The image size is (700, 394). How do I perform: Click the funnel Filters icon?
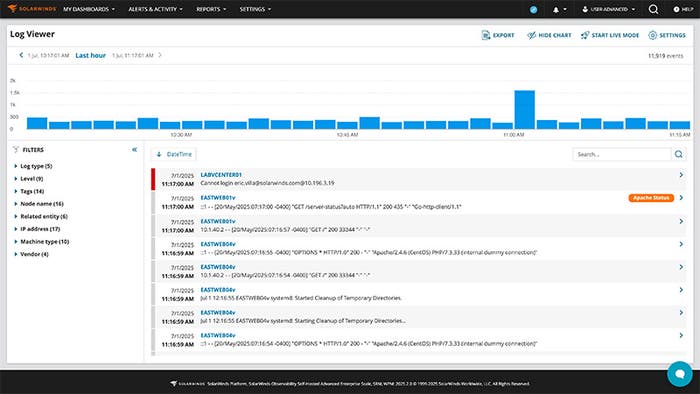(x=16, y=149)
